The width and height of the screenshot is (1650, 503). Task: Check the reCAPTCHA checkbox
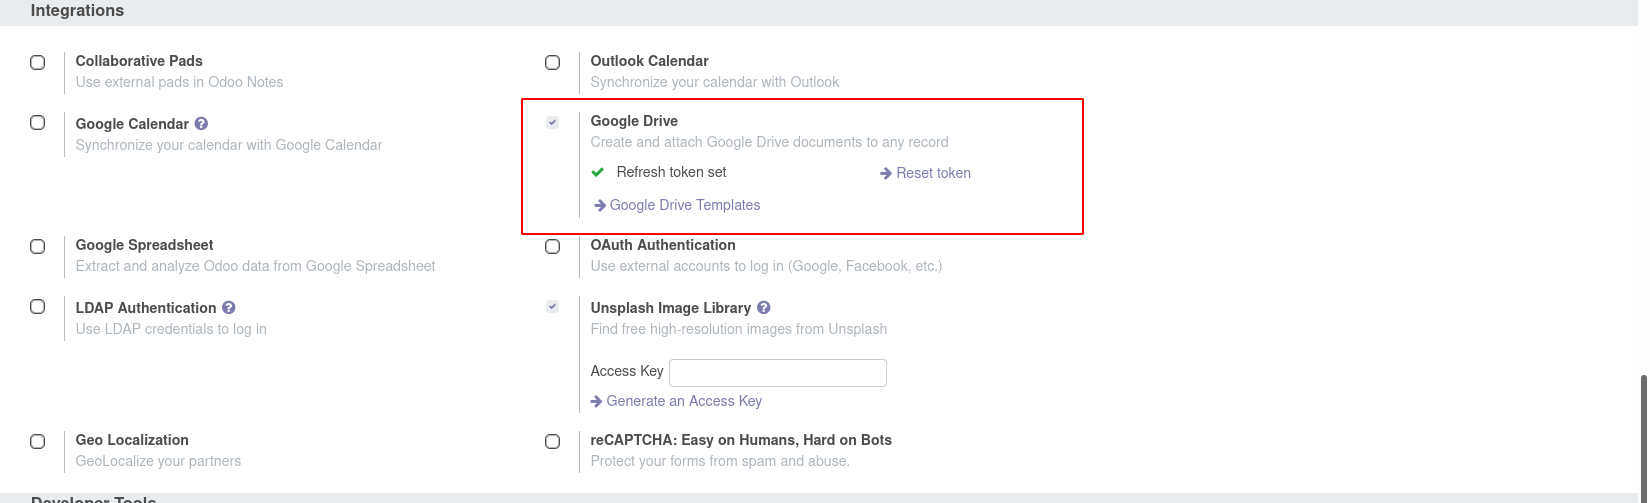(553, 441)
